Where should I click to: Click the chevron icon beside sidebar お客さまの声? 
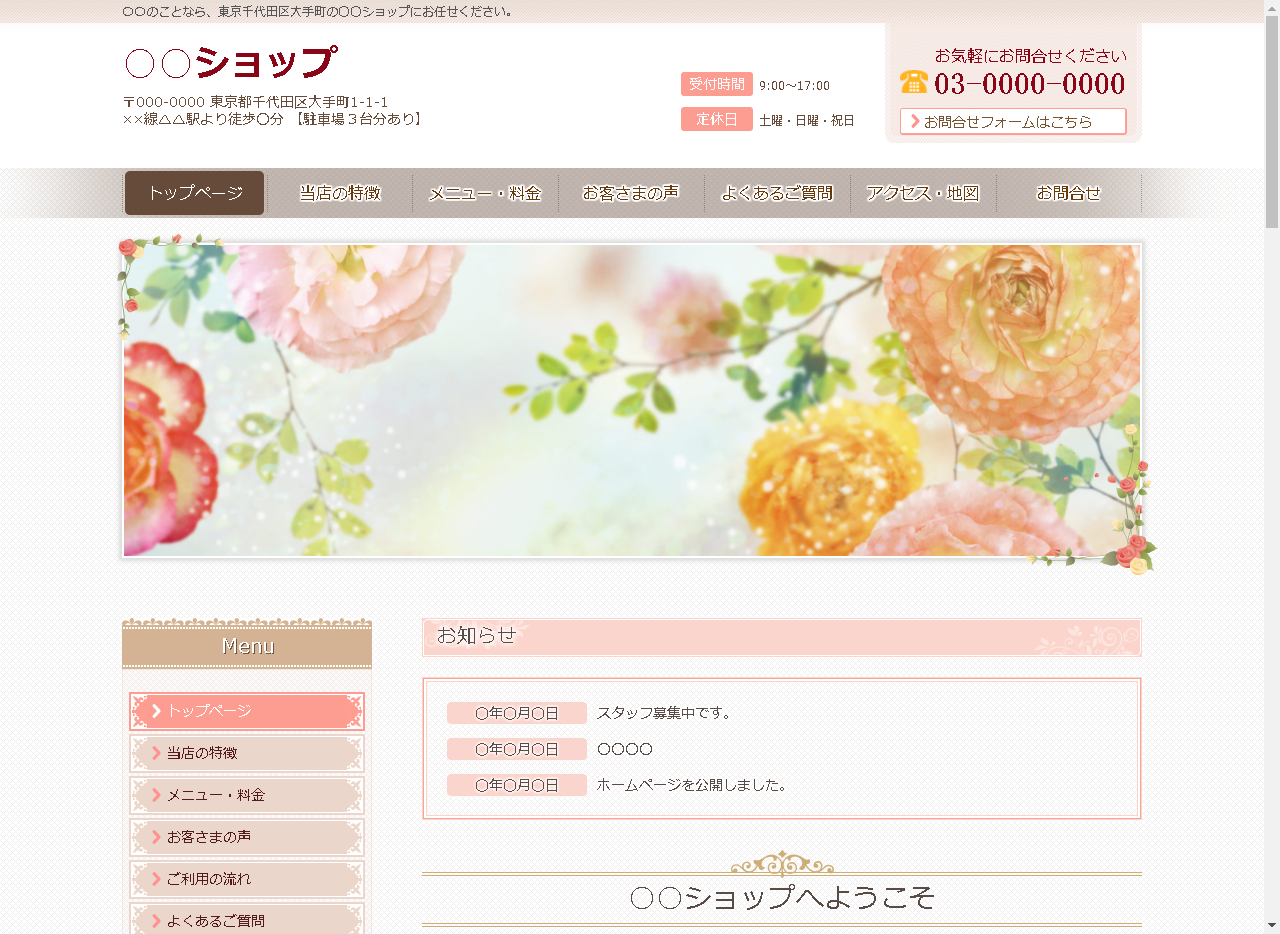(x=156, y=837)
